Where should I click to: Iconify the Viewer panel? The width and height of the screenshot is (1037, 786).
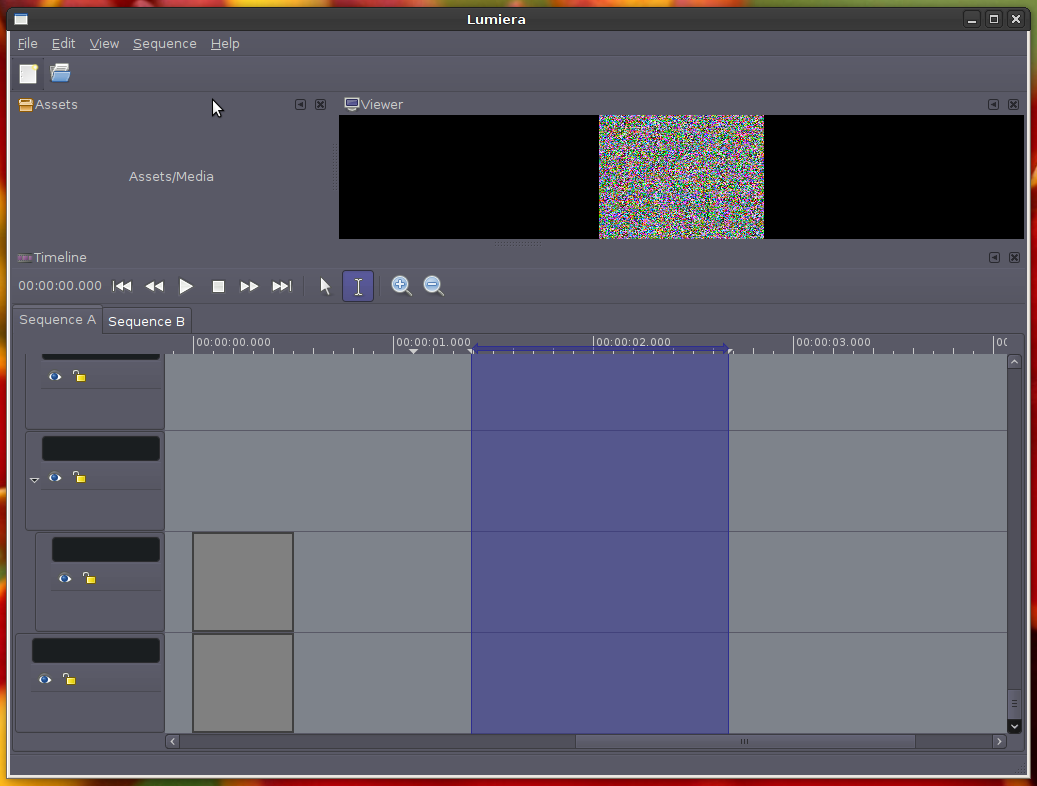pos(993,105)
